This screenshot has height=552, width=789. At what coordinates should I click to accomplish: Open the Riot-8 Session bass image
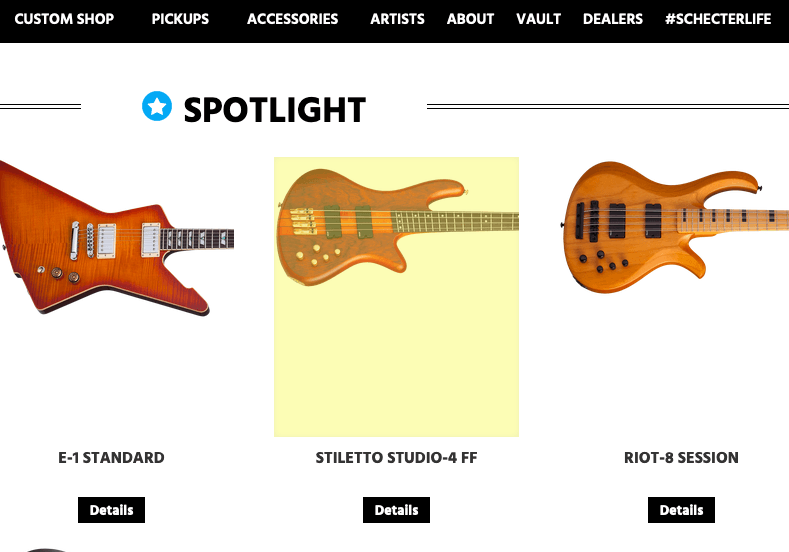pos(674,227)
